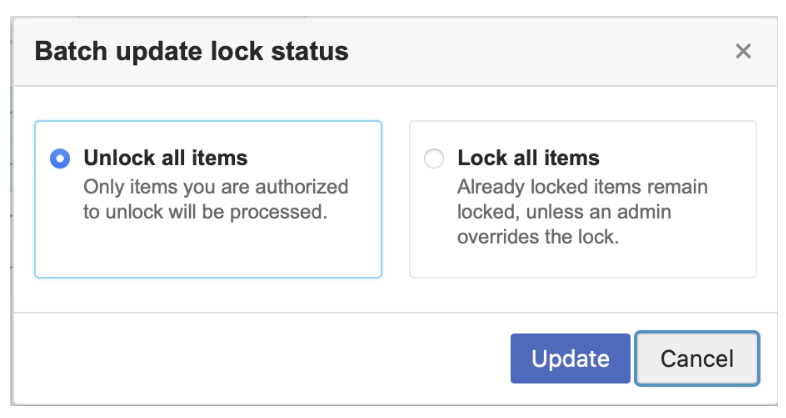Click the 'overrides the lock.' text line
This screenshot has height=418, width=786.
coord(538,237)
